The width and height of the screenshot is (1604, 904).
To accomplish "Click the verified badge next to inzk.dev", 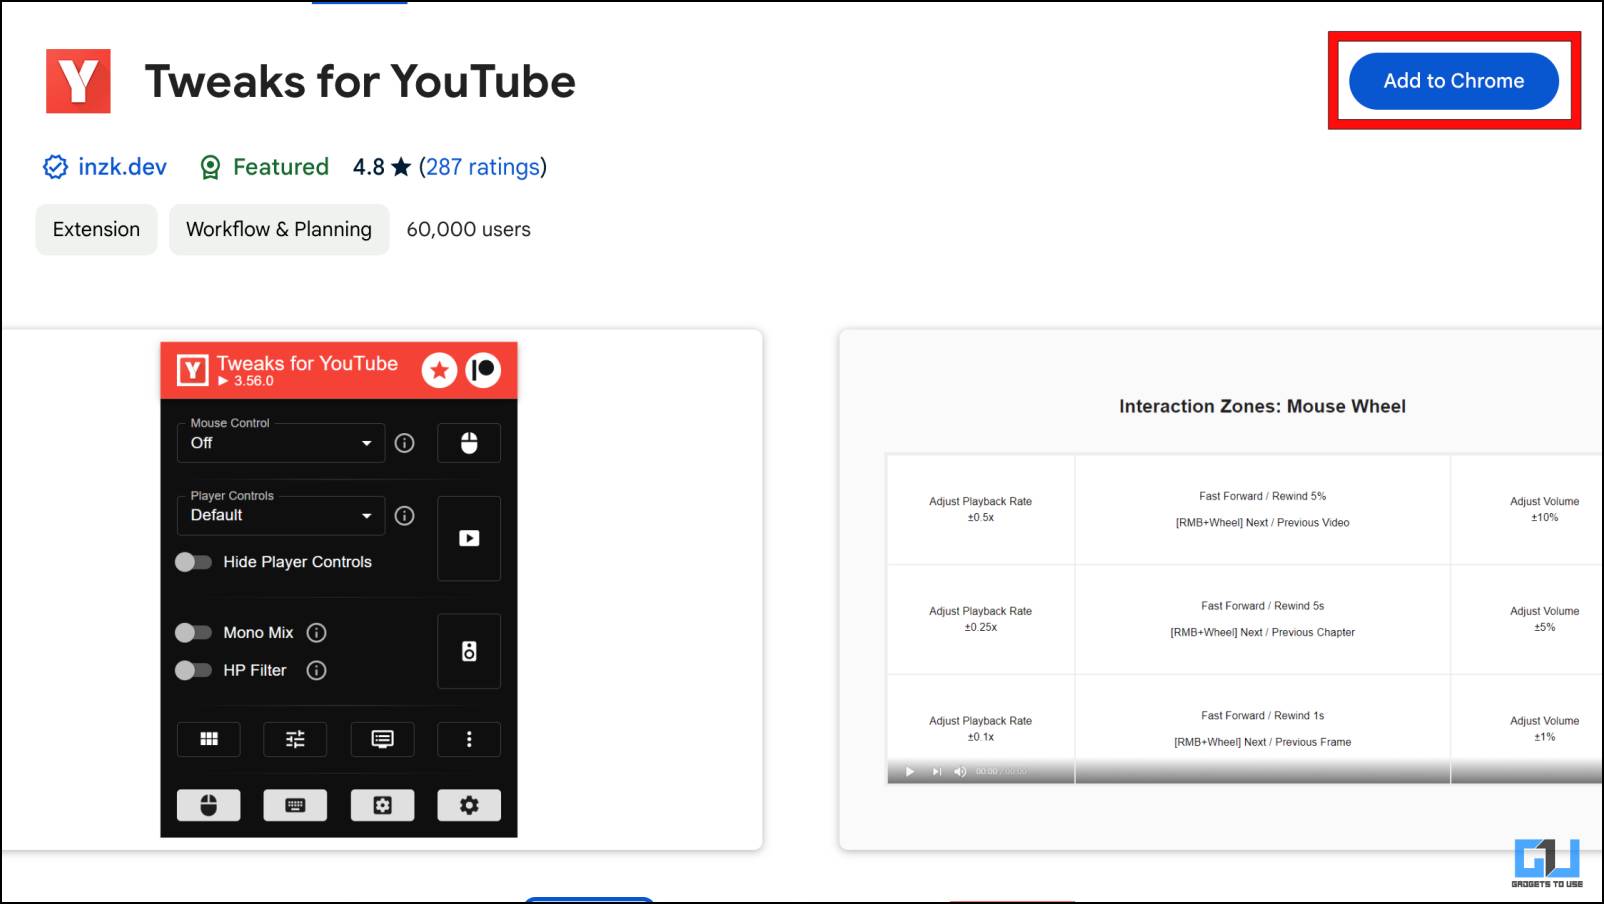I will 55,167.
